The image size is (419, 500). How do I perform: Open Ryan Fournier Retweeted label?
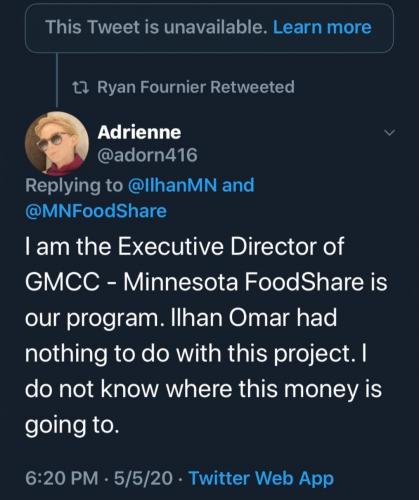click(x=196, y=87)
